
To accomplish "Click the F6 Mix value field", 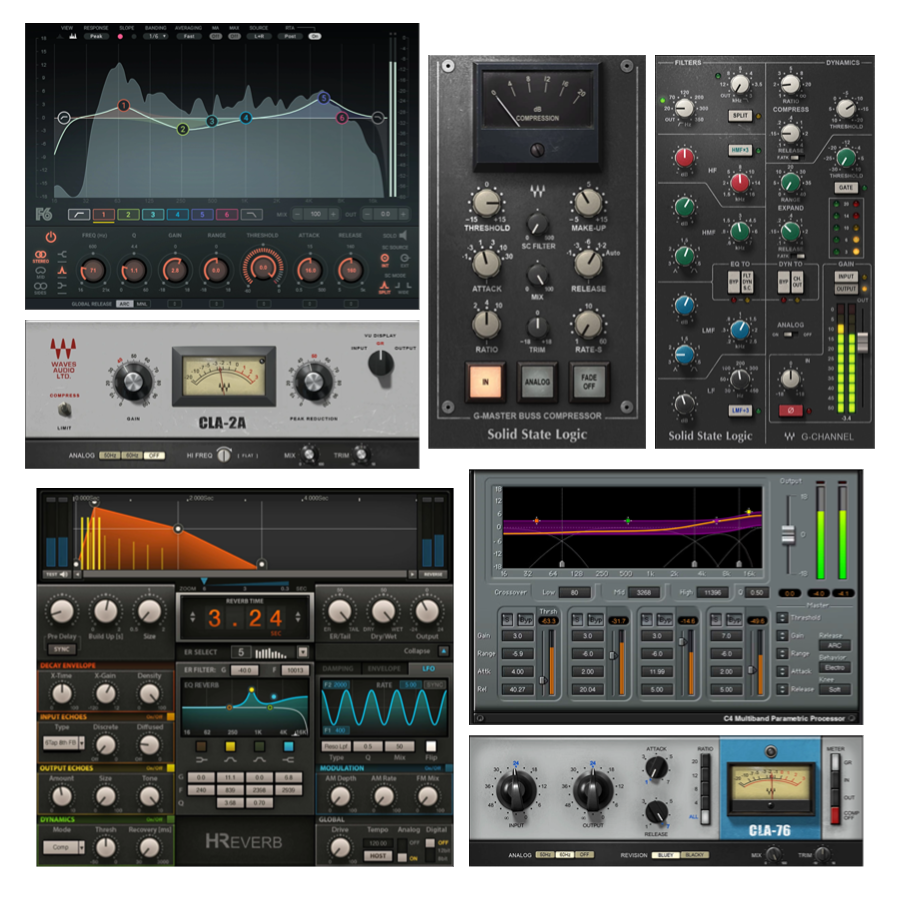I will tap(315, 214).
